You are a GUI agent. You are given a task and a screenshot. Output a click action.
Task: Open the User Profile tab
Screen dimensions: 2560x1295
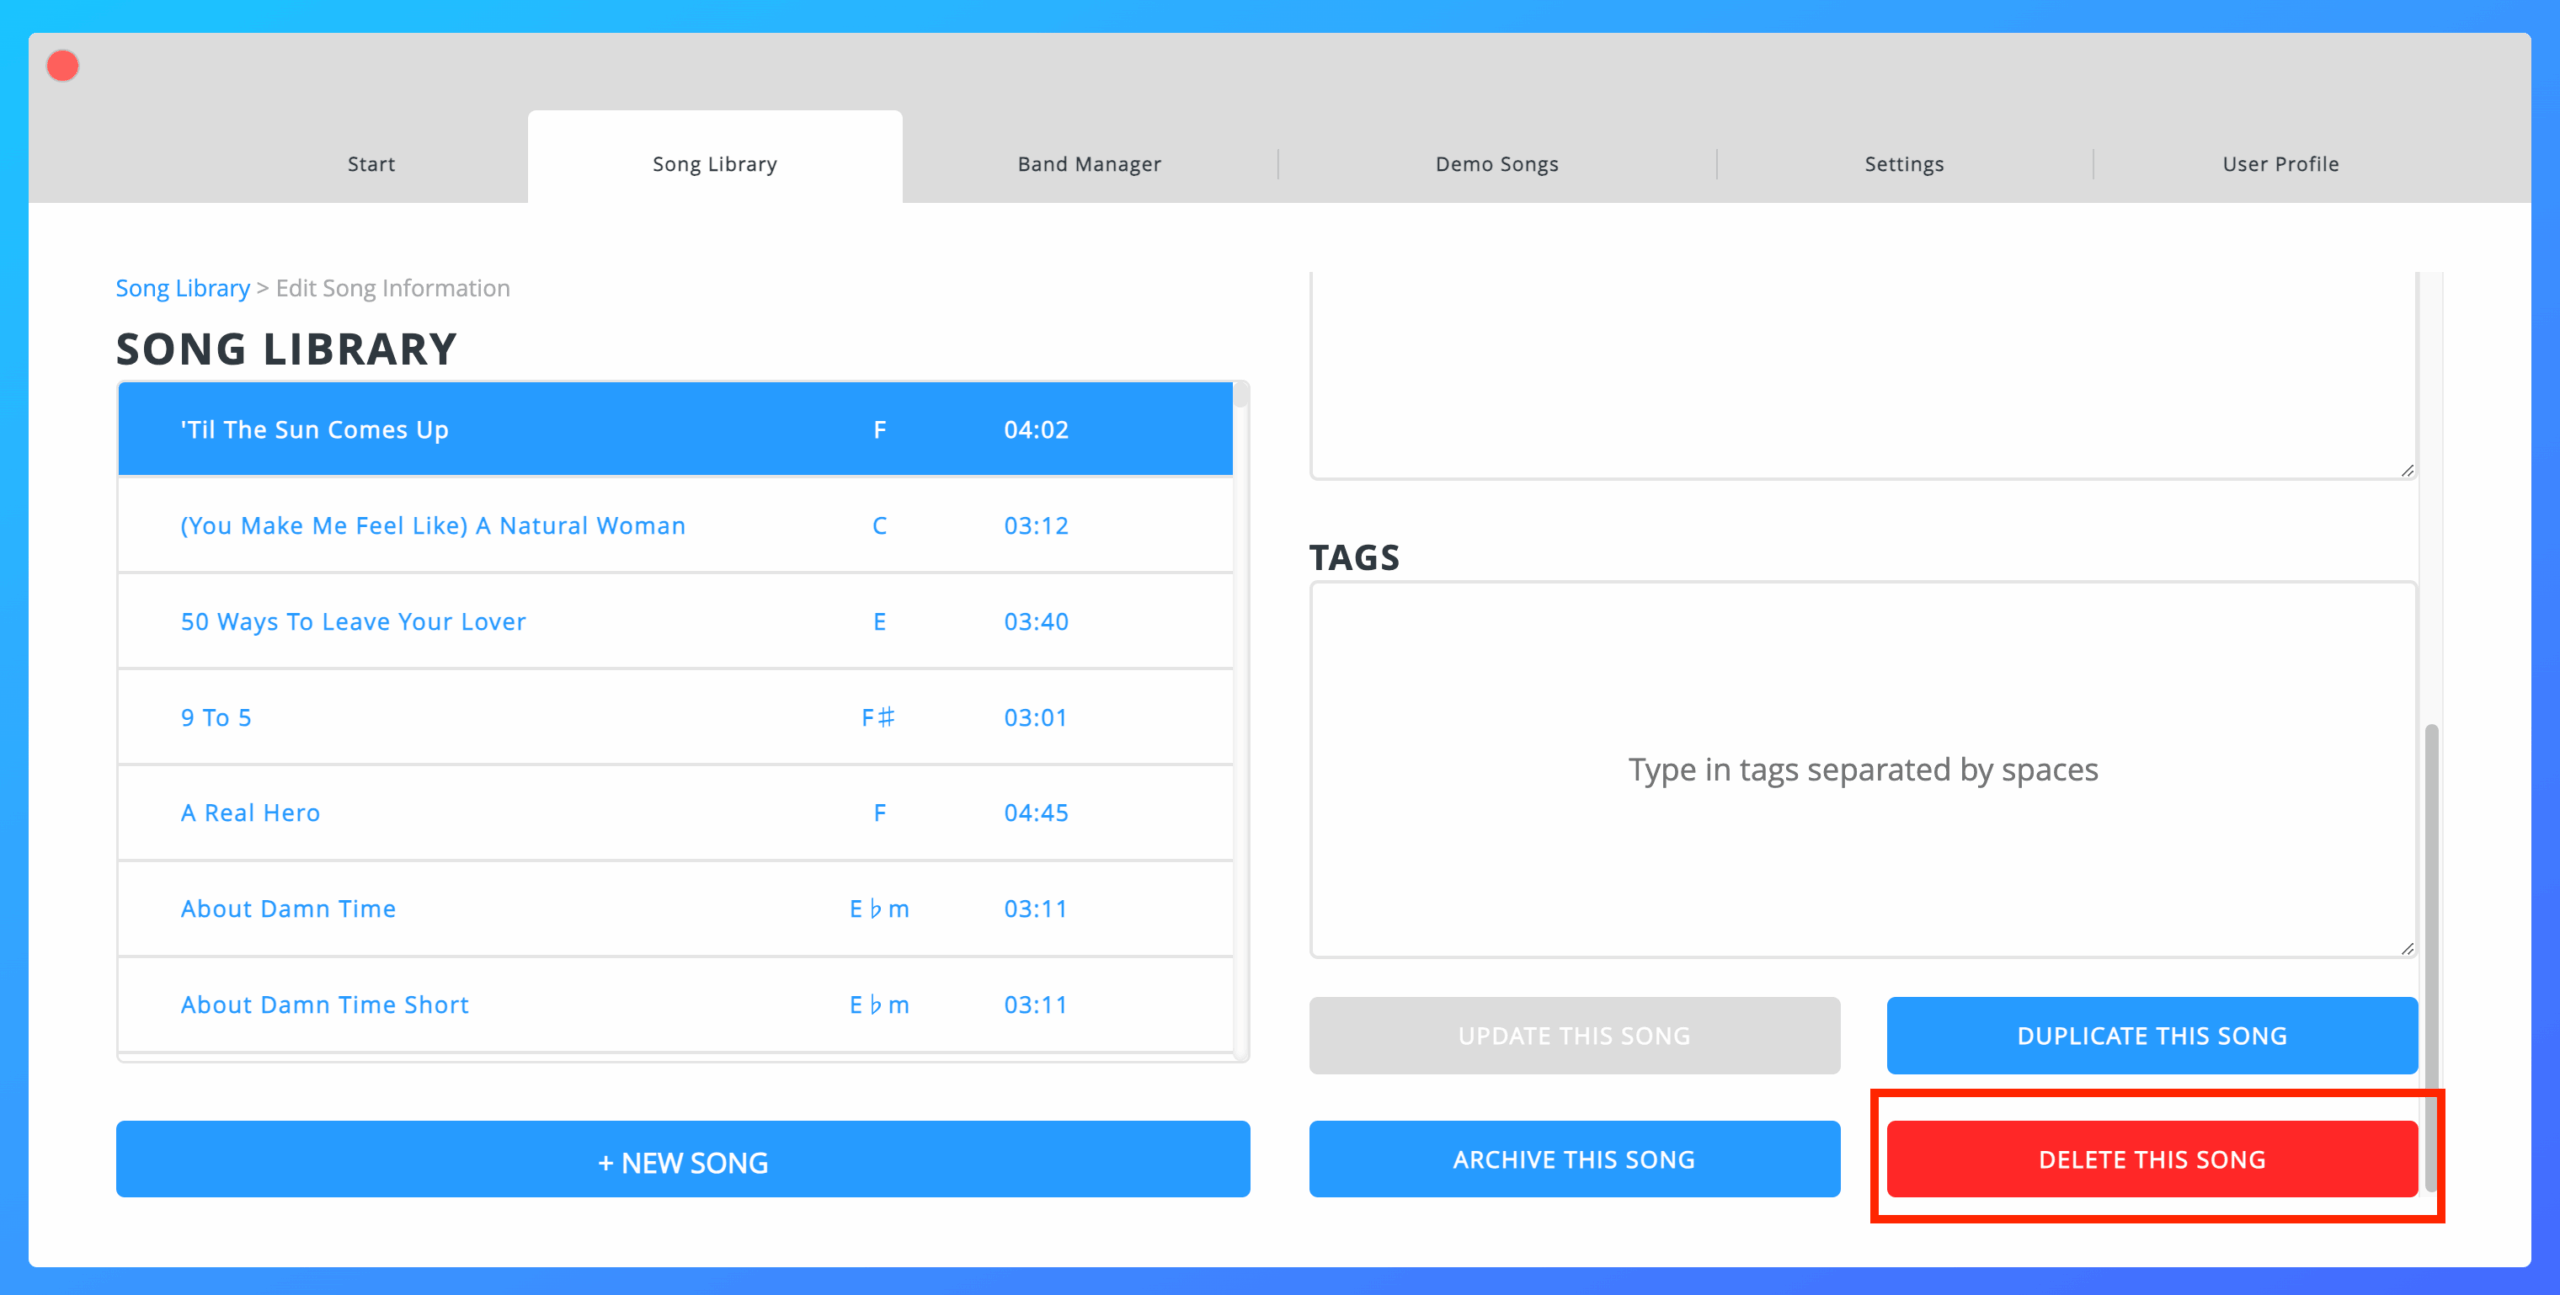[2280, 164]
